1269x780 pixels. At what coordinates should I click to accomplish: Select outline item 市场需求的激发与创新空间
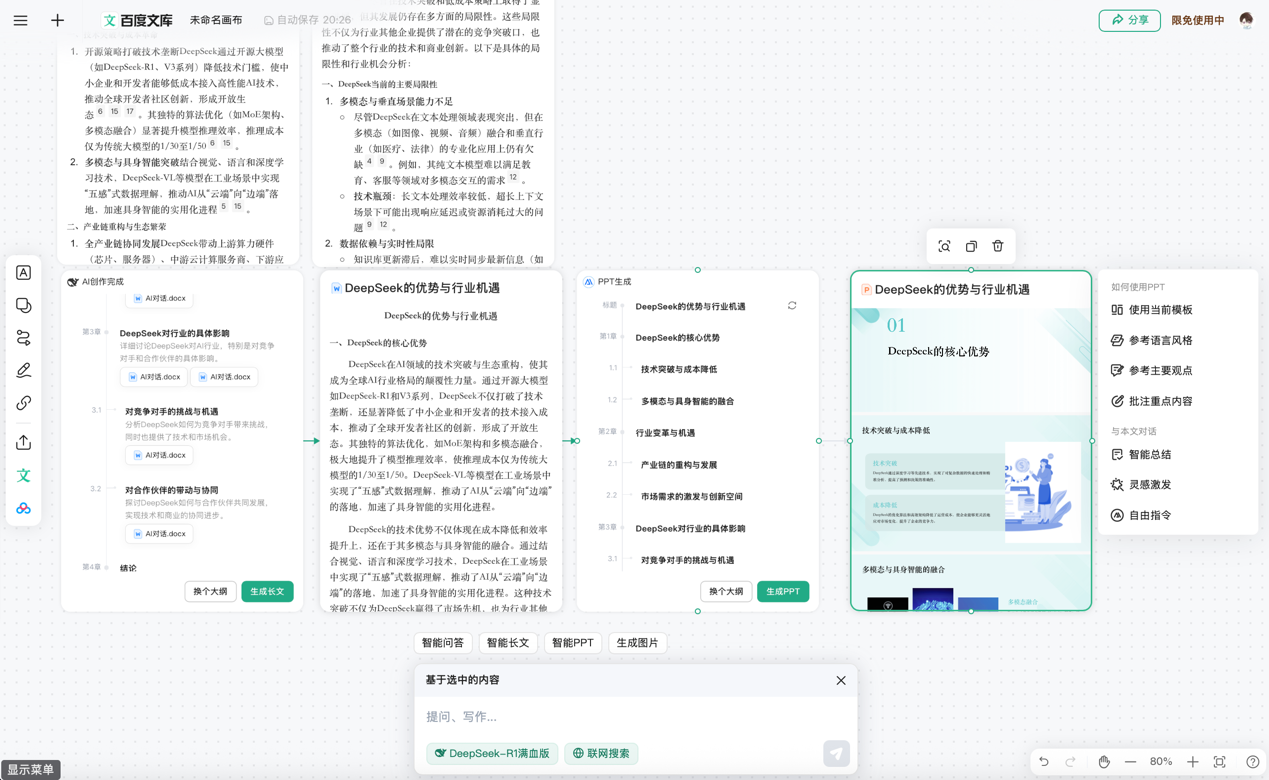tap(691, 496)
